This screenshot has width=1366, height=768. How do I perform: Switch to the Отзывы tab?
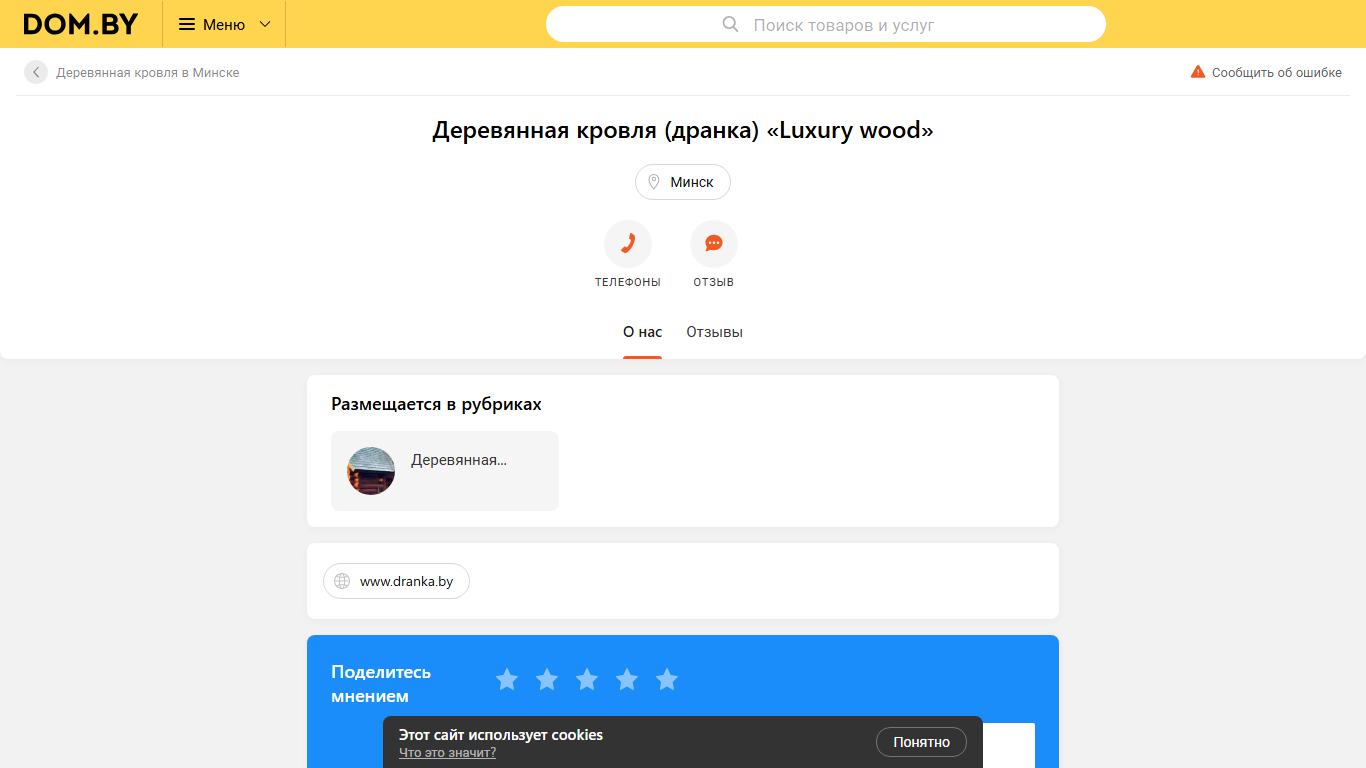[x=714, y=332]
